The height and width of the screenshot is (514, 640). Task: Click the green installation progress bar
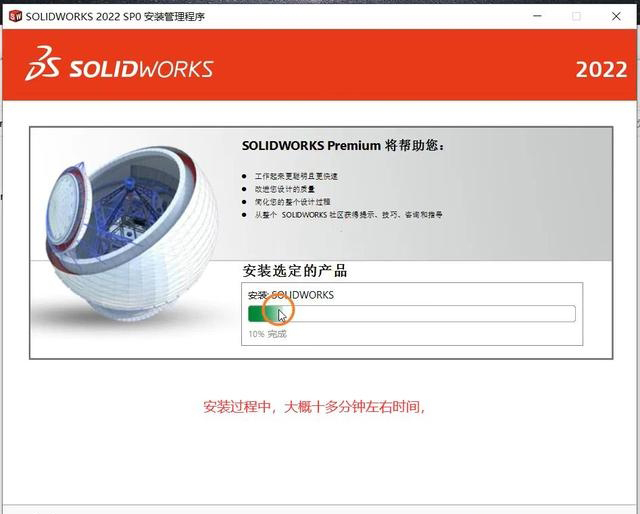click(x=412, y=314)
